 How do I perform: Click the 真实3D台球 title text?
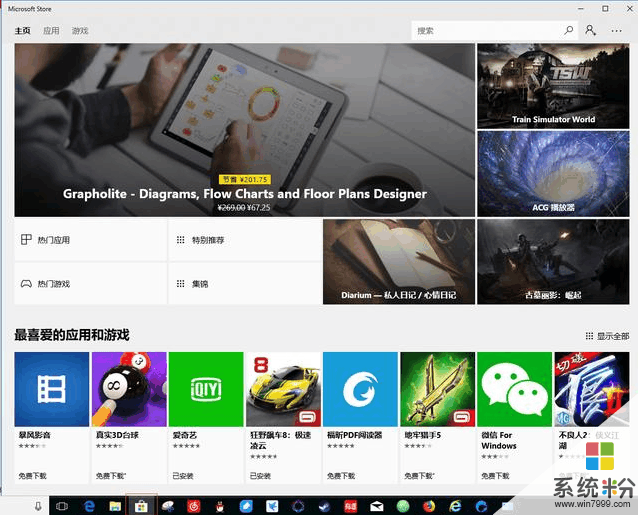click(x=117, y=435)
